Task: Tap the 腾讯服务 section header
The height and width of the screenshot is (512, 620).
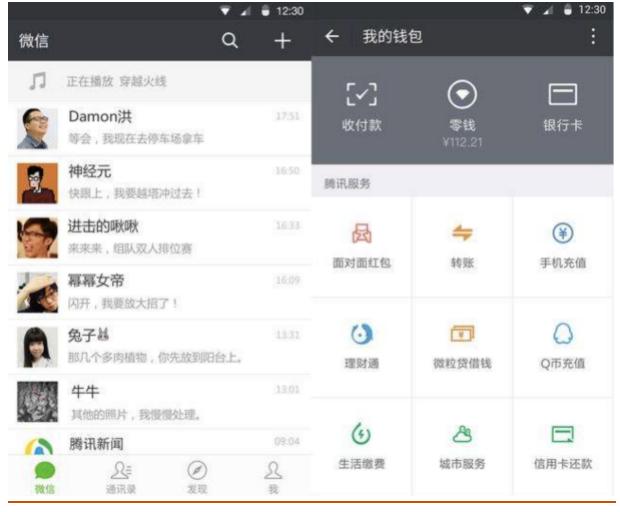Action: (347, 183)
